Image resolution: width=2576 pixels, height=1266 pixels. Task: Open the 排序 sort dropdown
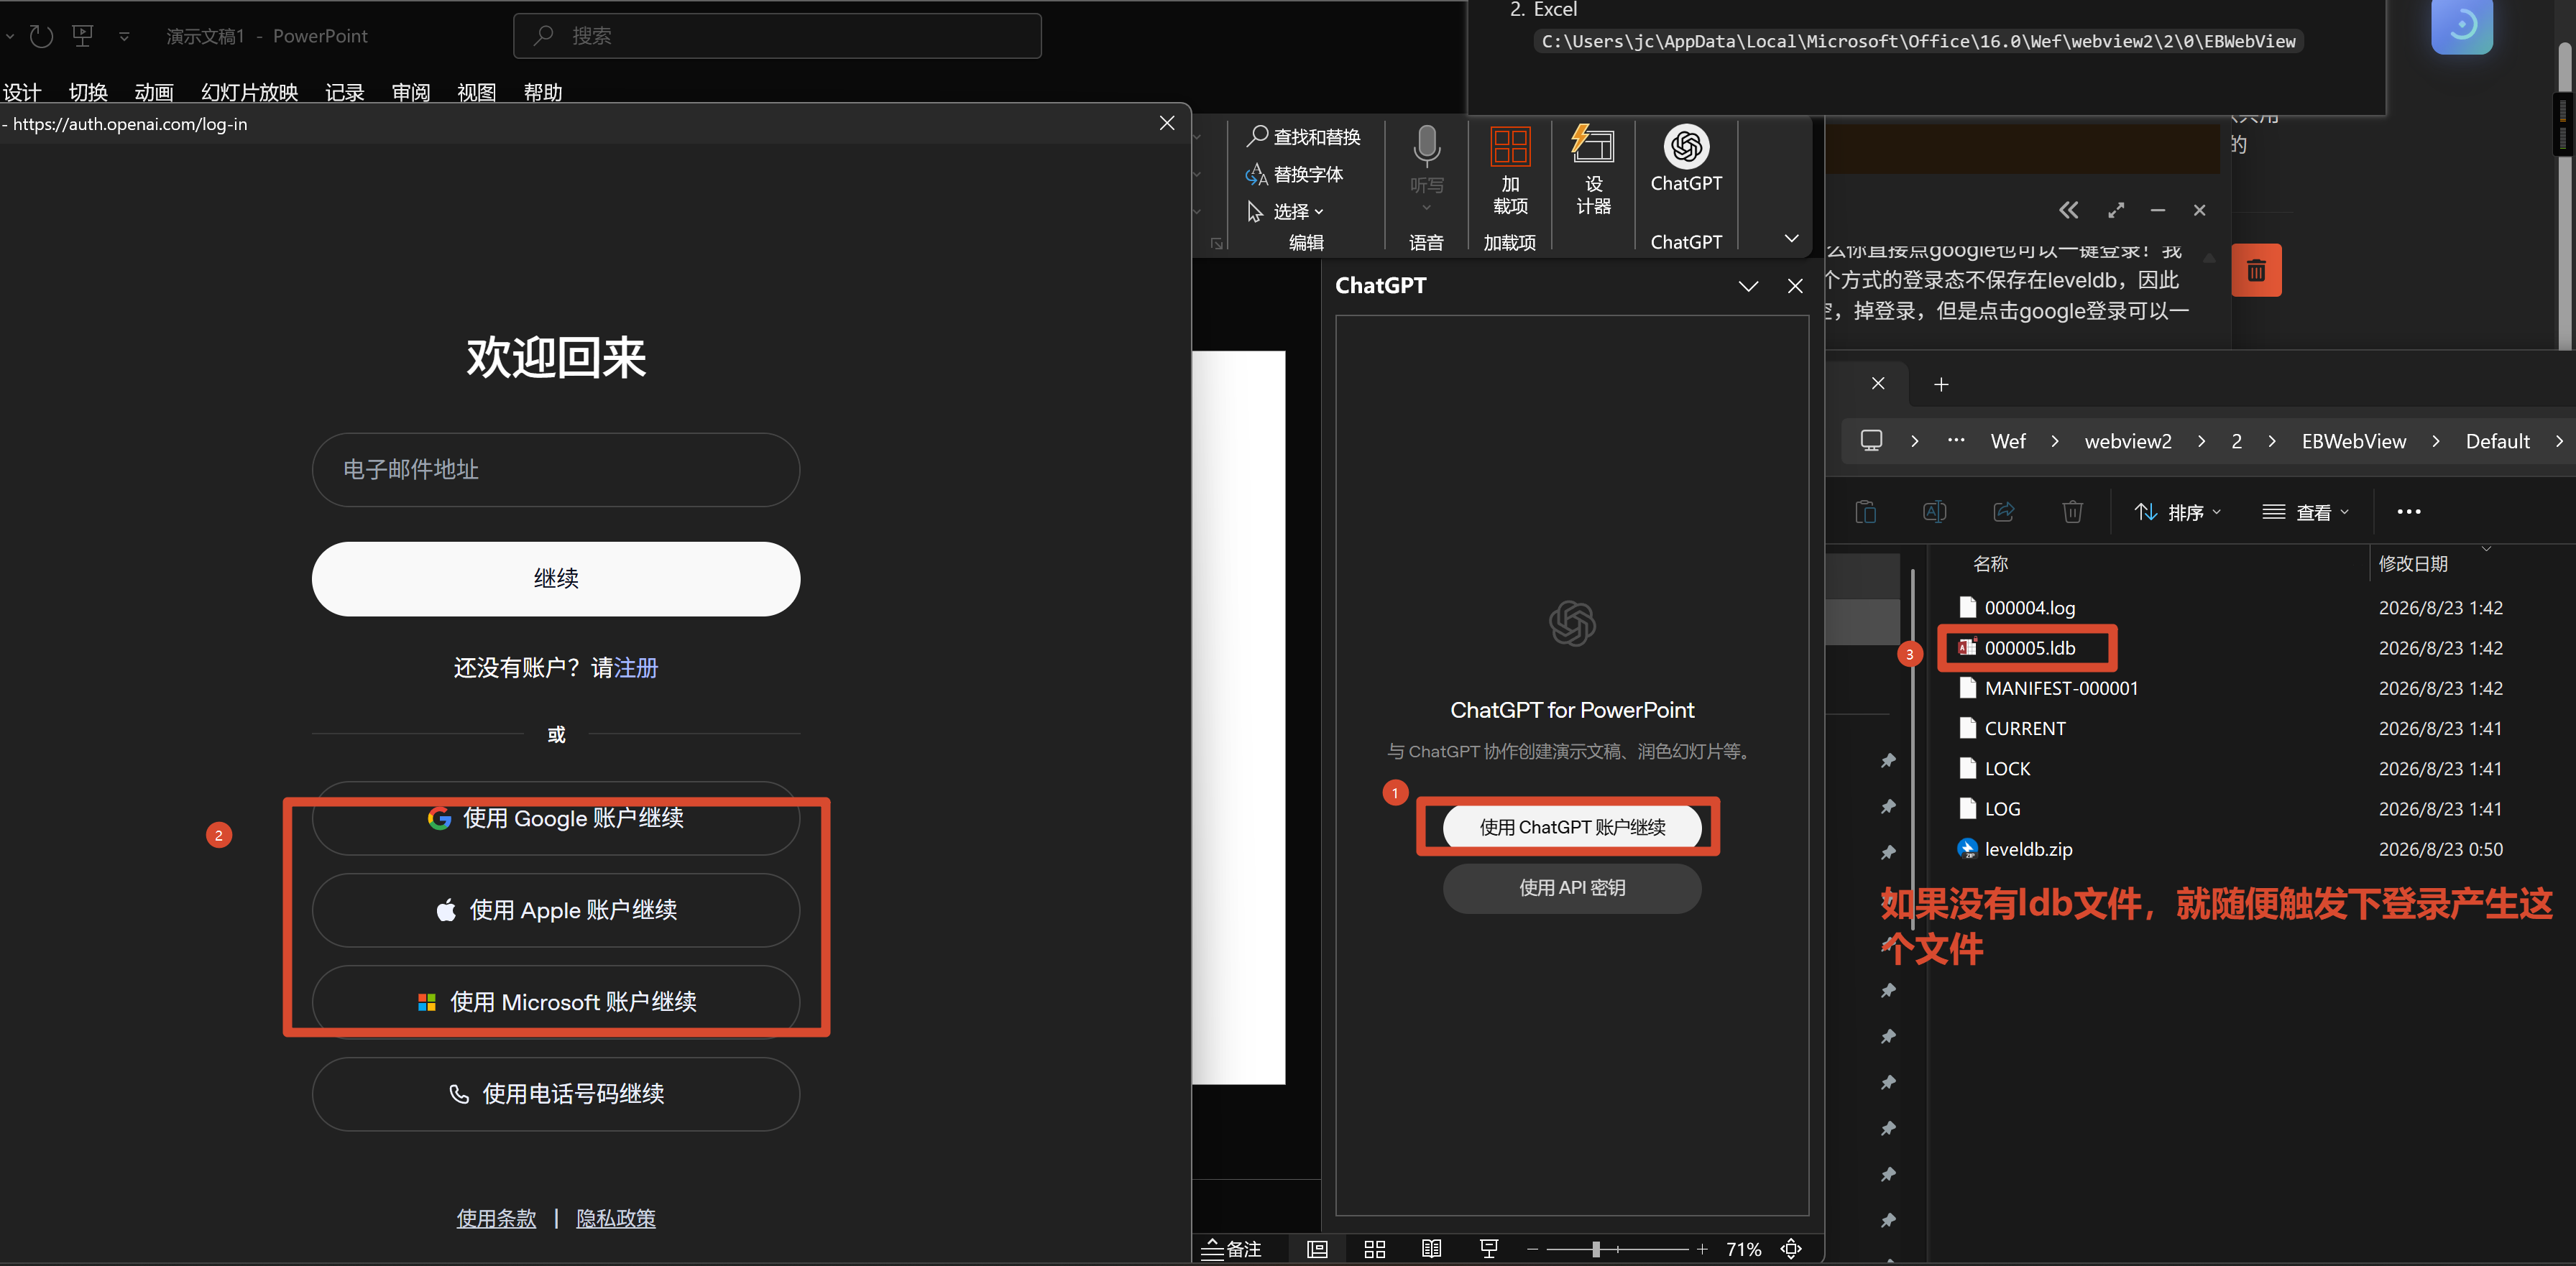point(2178,512)
